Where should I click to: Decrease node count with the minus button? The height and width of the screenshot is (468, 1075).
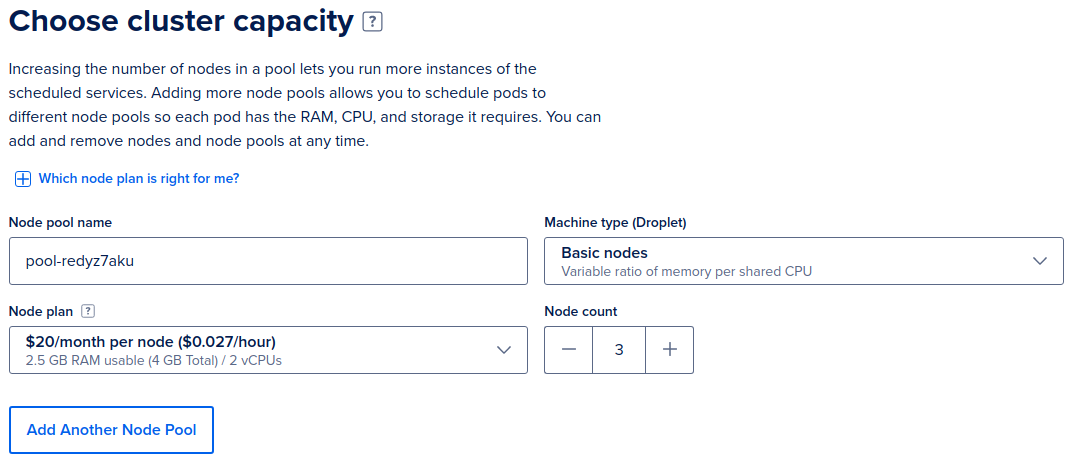point(568,349)
